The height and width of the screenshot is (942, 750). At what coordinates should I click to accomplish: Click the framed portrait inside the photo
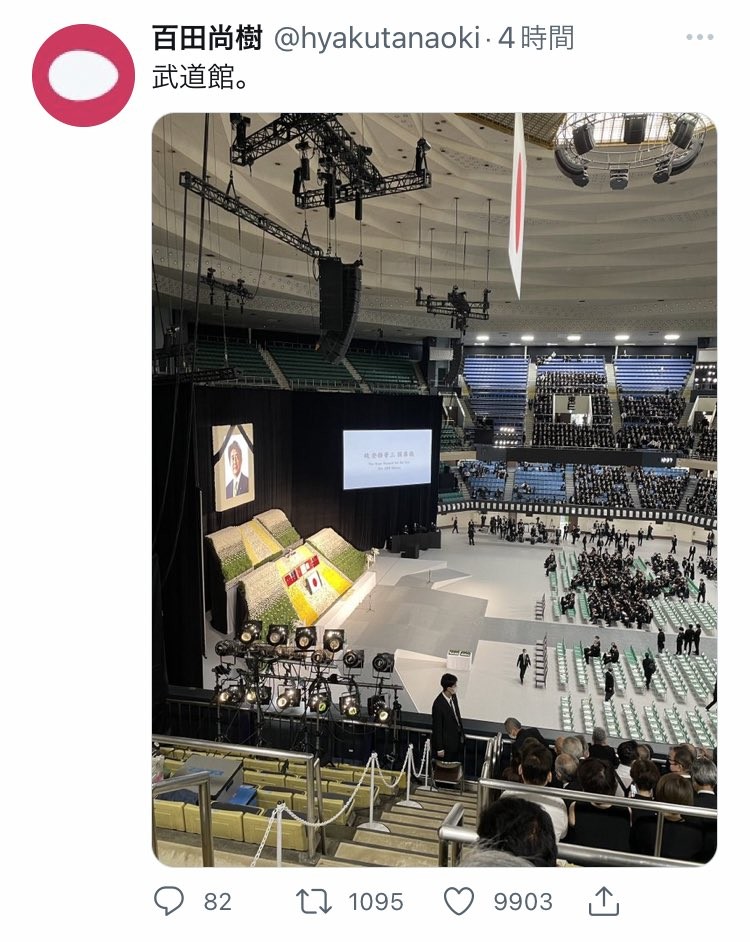point(233,467)
